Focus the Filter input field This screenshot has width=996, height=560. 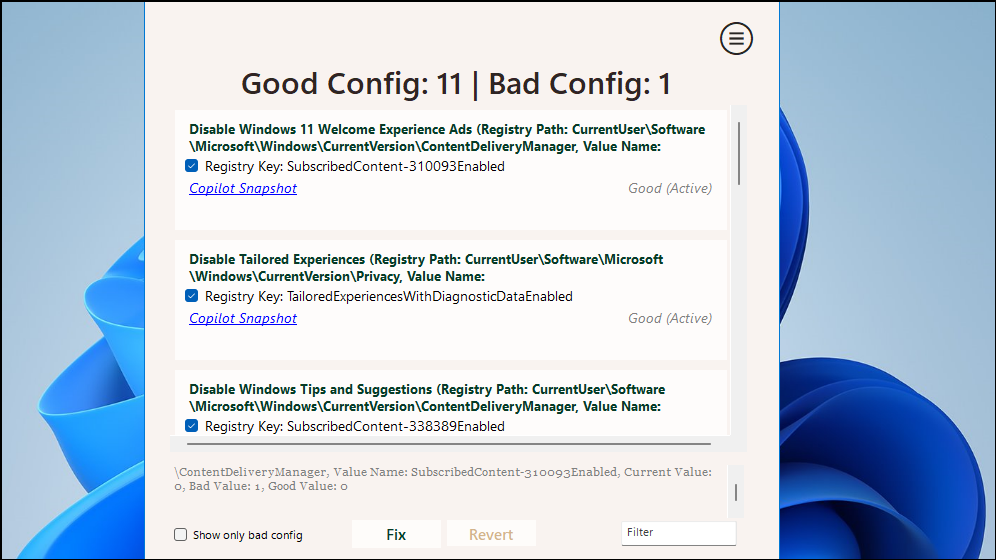[x=678, y=533]
